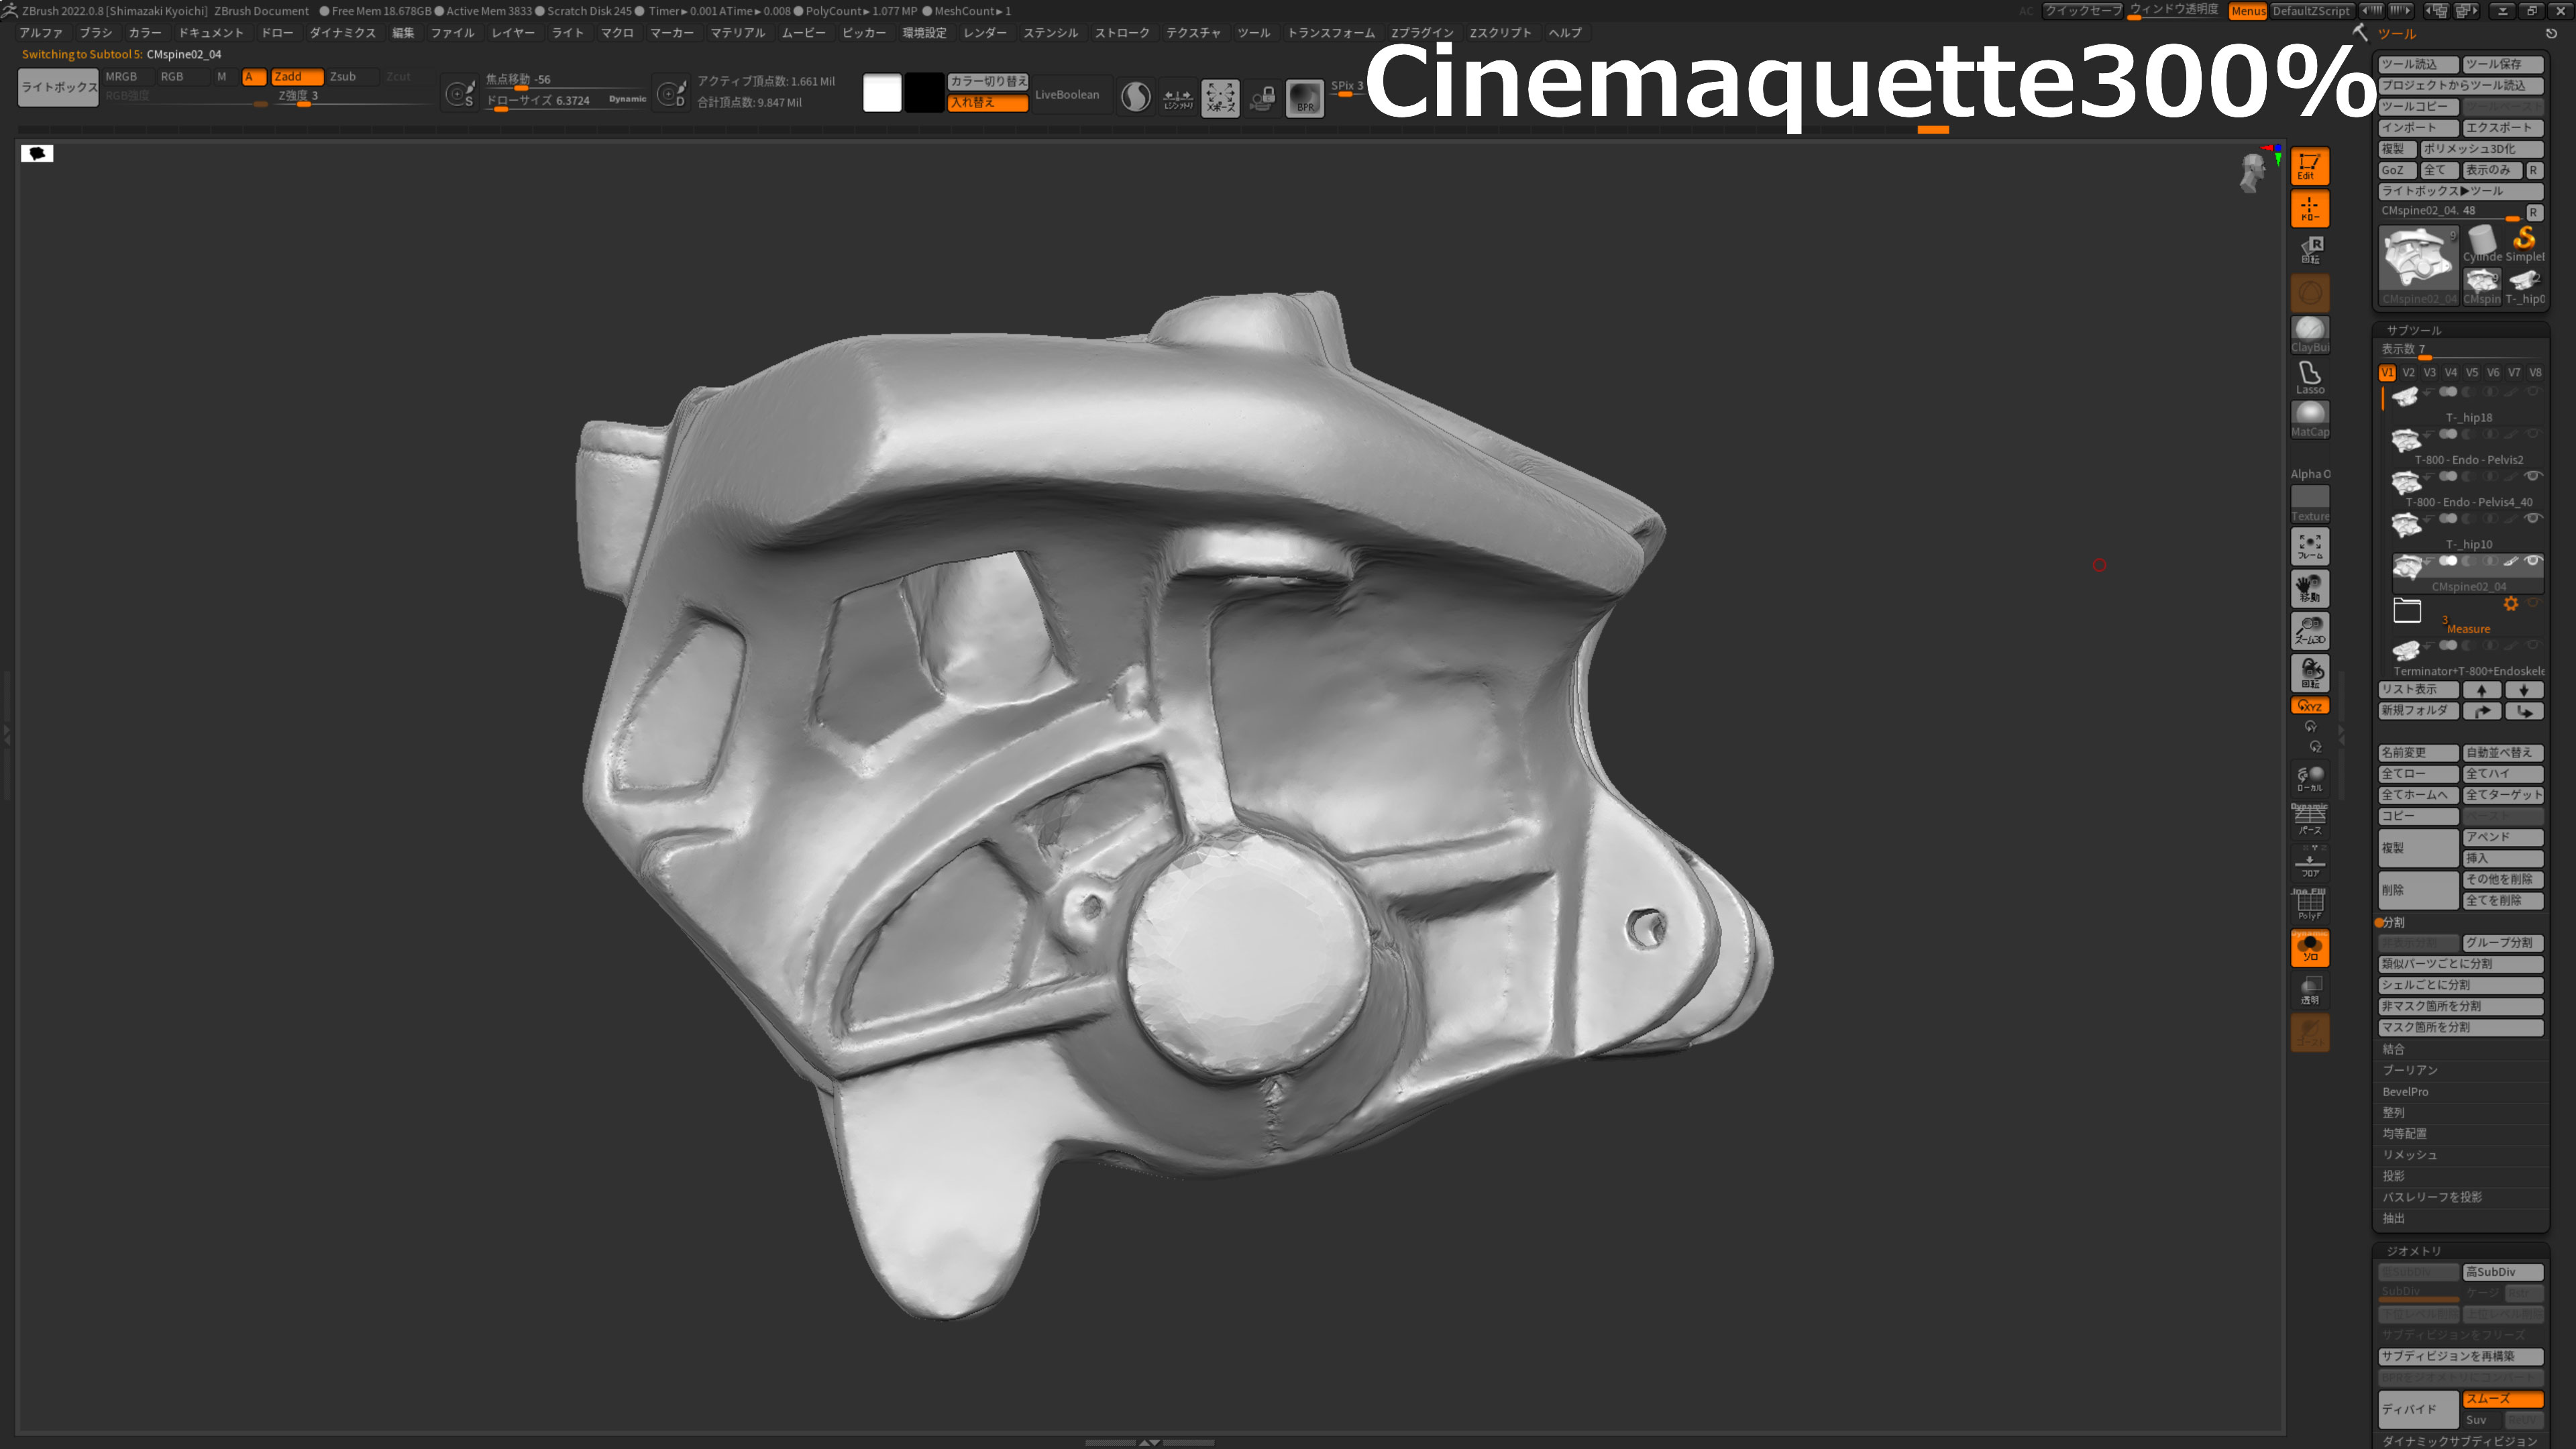Enable Zadd mode
The width and height of the screenshot is (2576, 1449).
click(x=297, y=76)
